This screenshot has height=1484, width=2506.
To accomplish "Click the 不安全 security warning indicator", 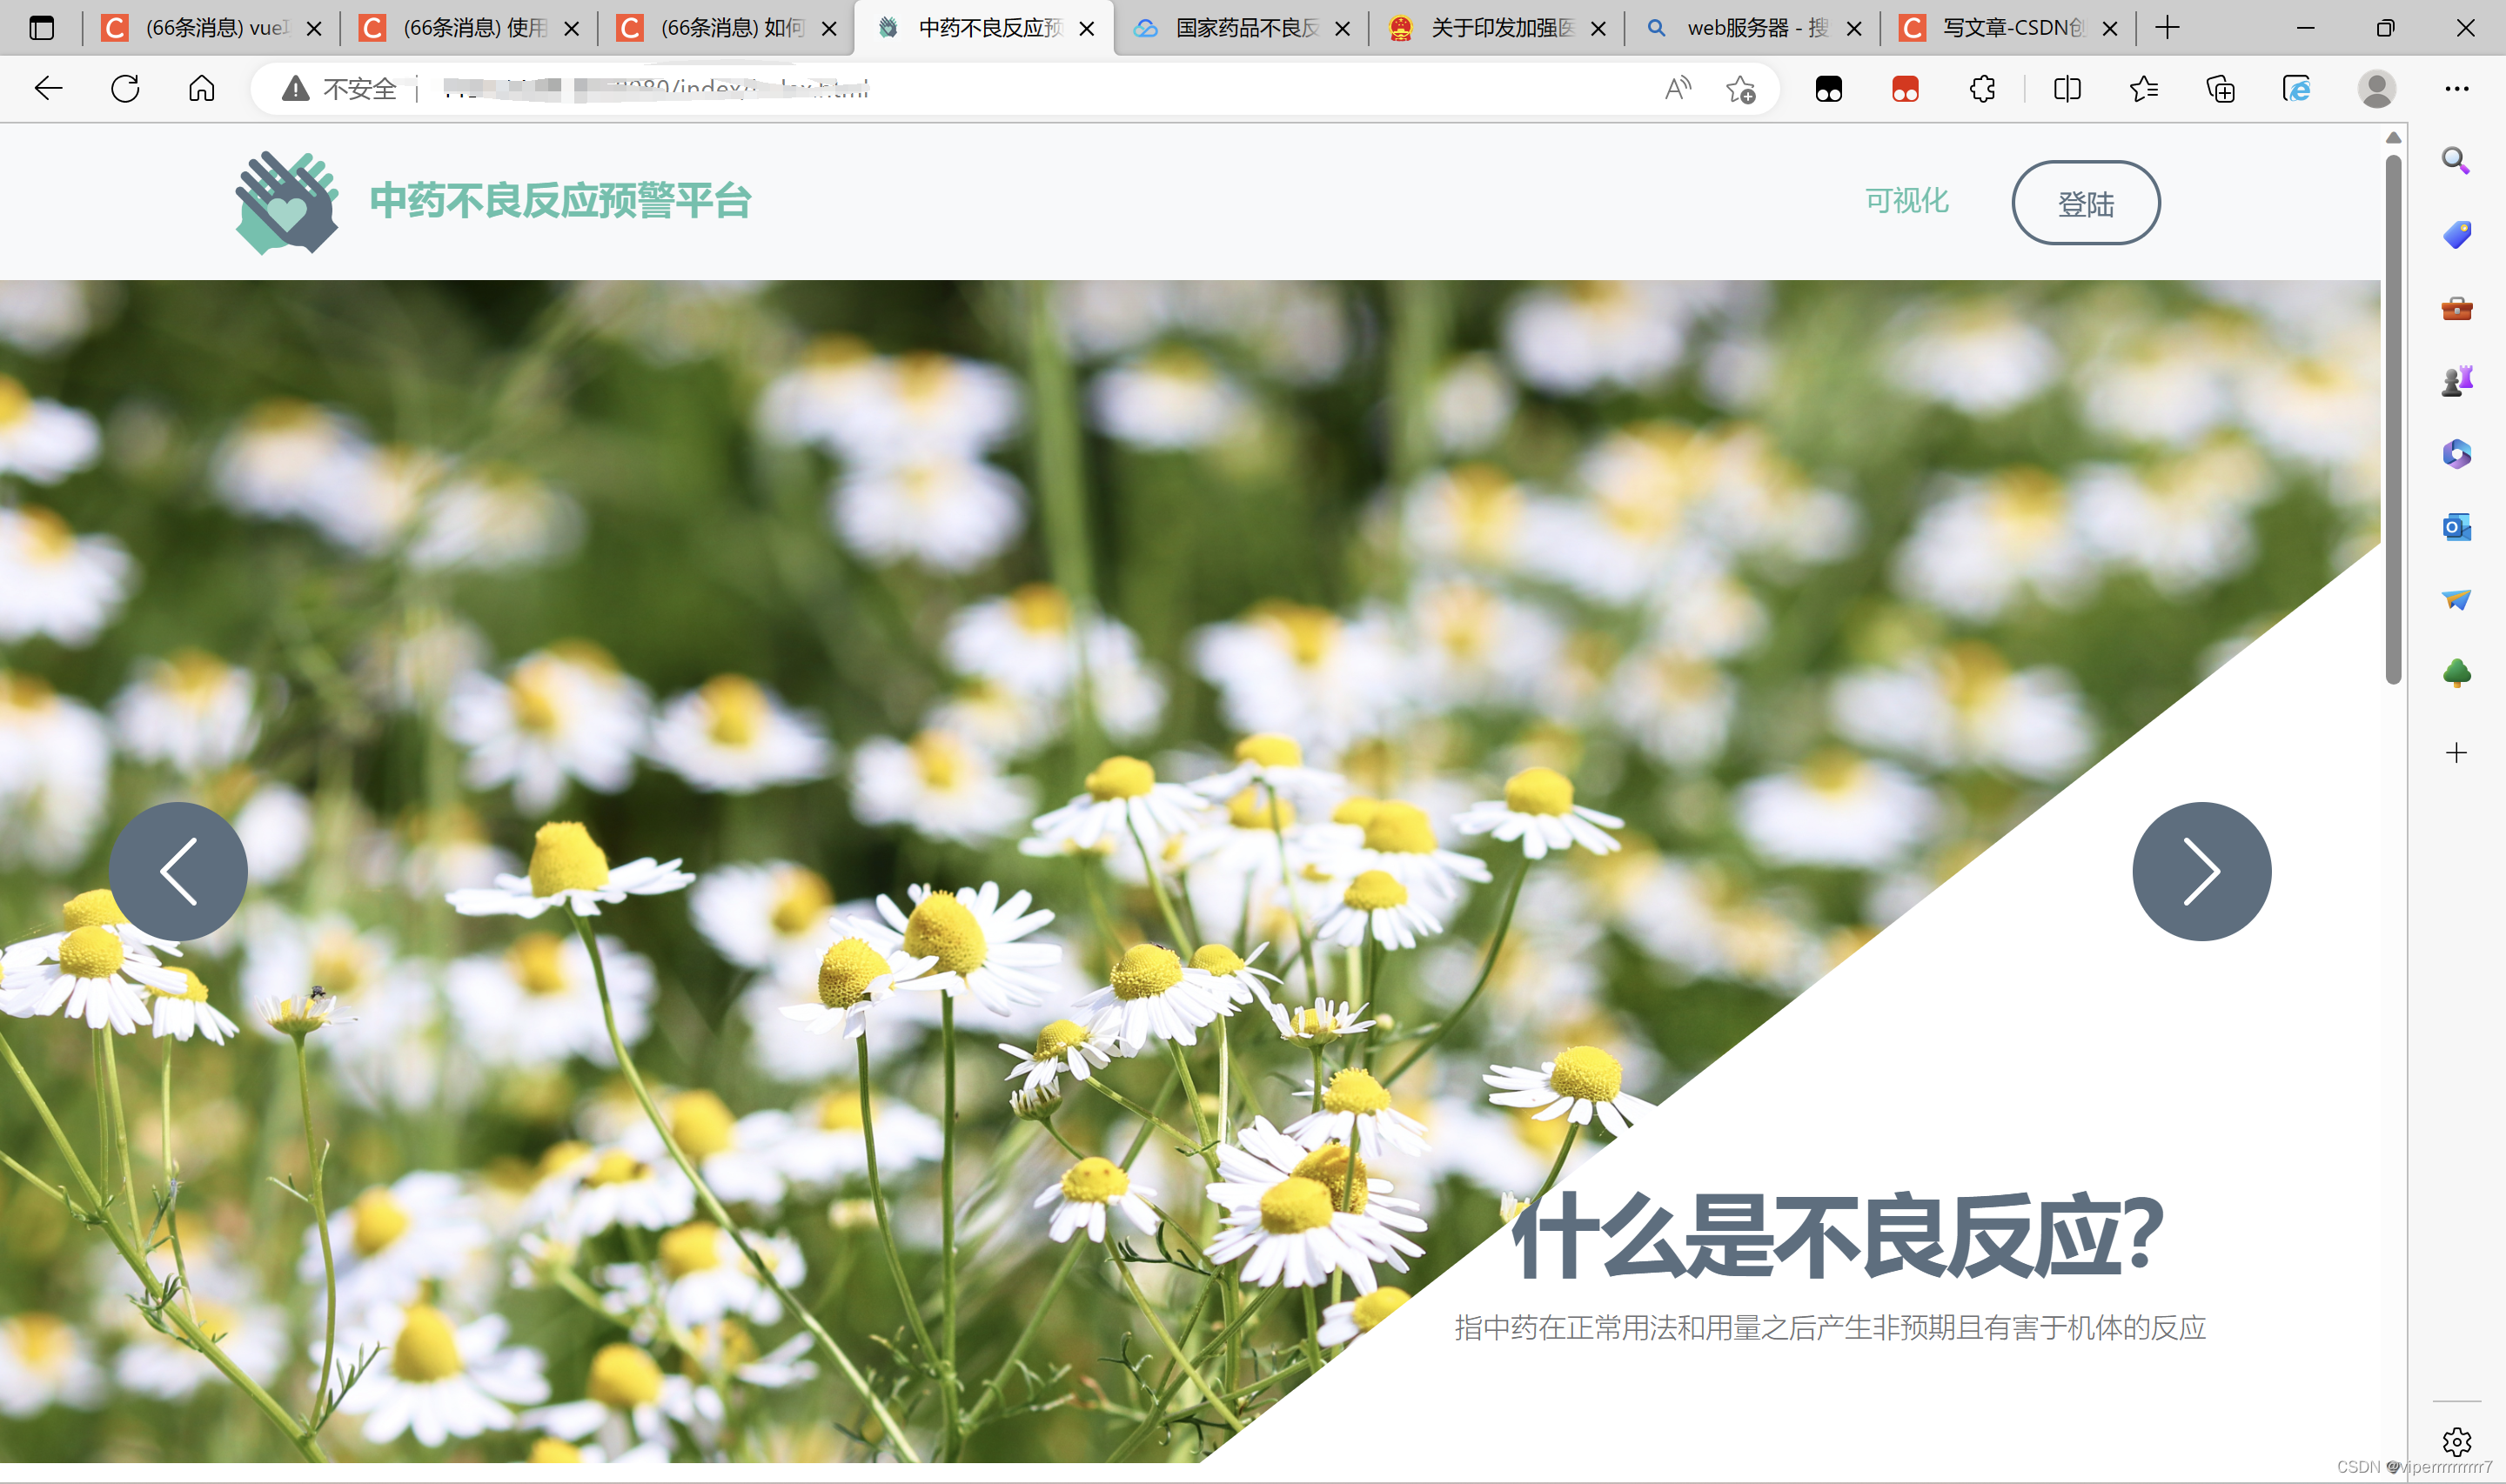I will pos(340,89).
